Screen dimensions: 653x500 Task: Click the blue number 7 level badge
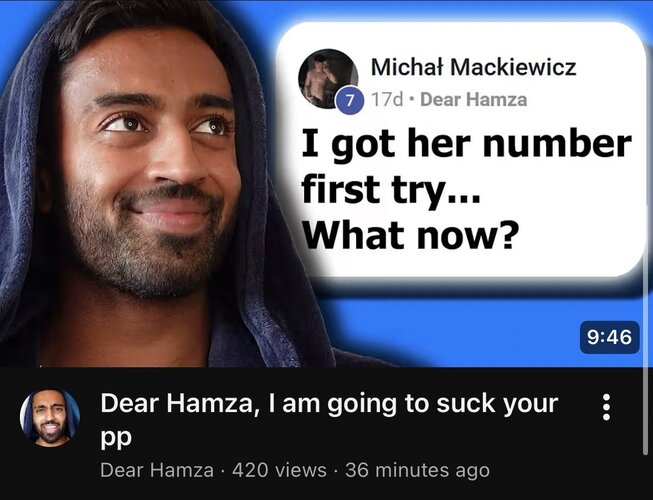(350, 100)
